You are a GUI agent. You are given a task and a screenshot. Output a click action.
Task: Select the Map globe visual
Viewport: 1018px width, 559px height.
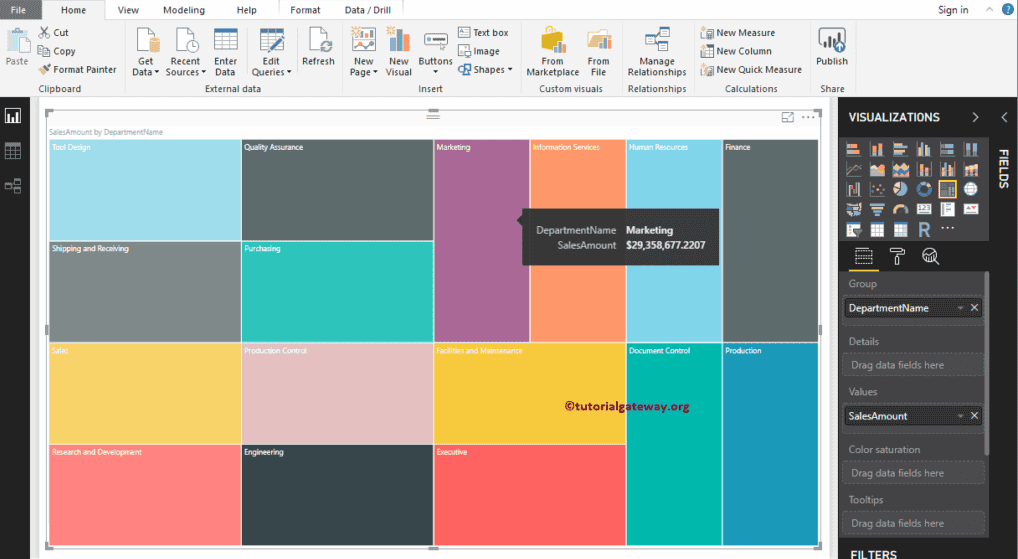coord(971,189)
